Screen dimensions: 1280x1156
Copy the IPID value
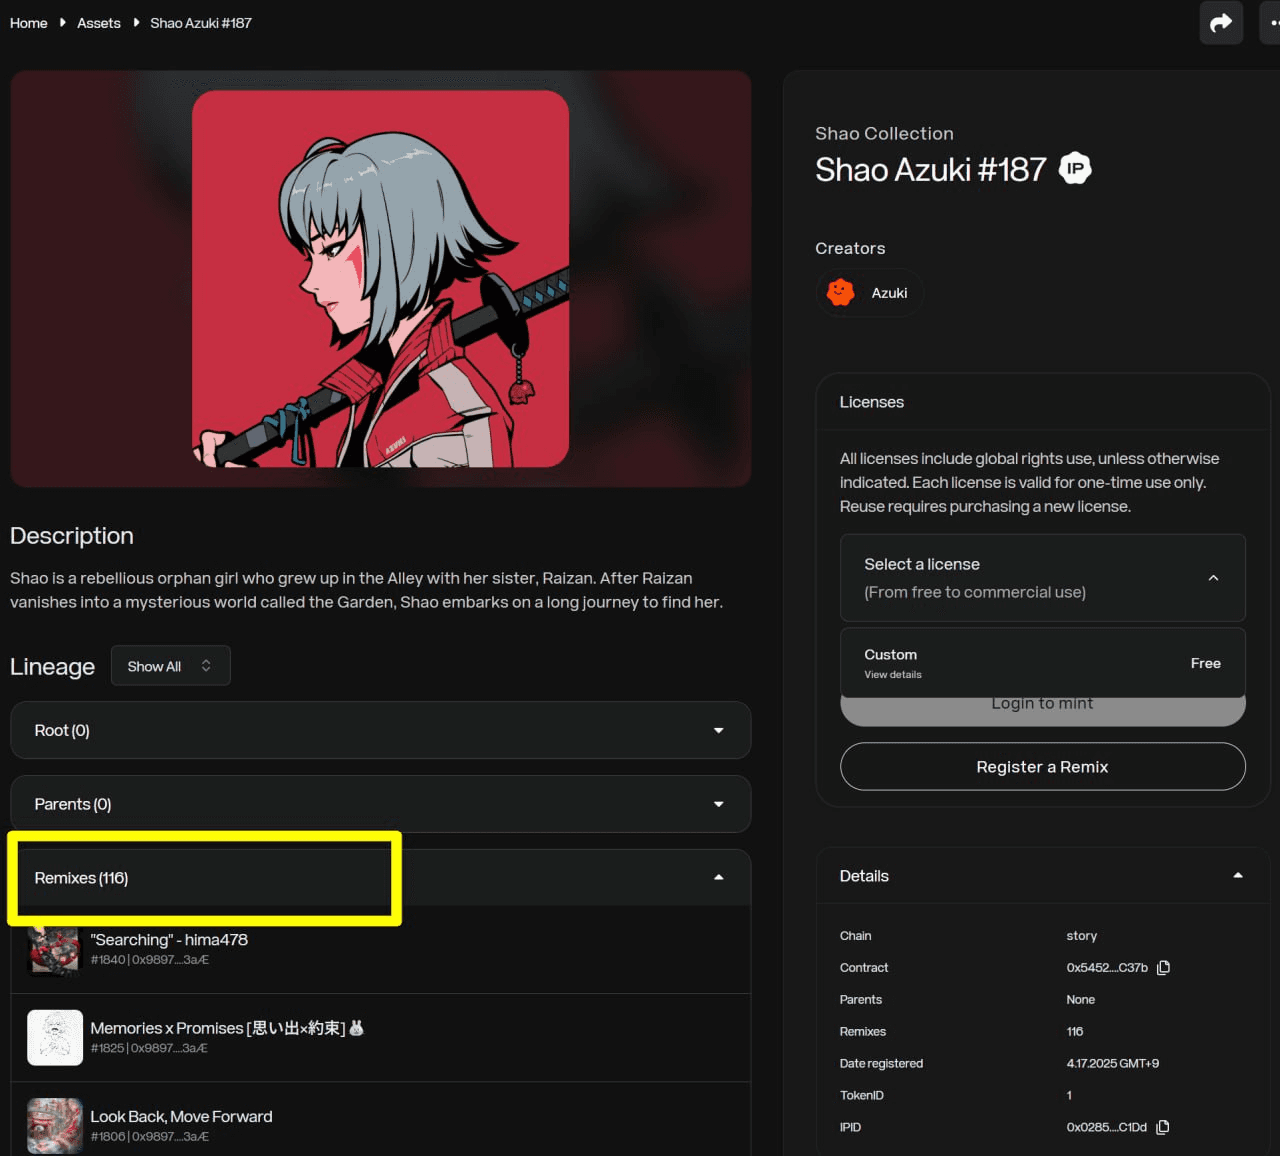1163,1127
